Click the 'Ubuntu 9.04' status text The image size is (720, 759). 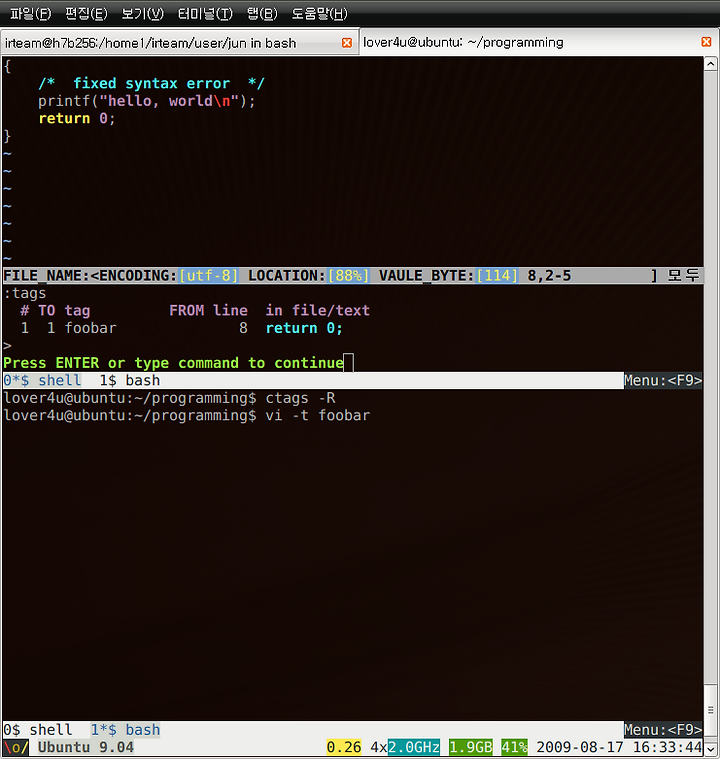tap(86, 747)
